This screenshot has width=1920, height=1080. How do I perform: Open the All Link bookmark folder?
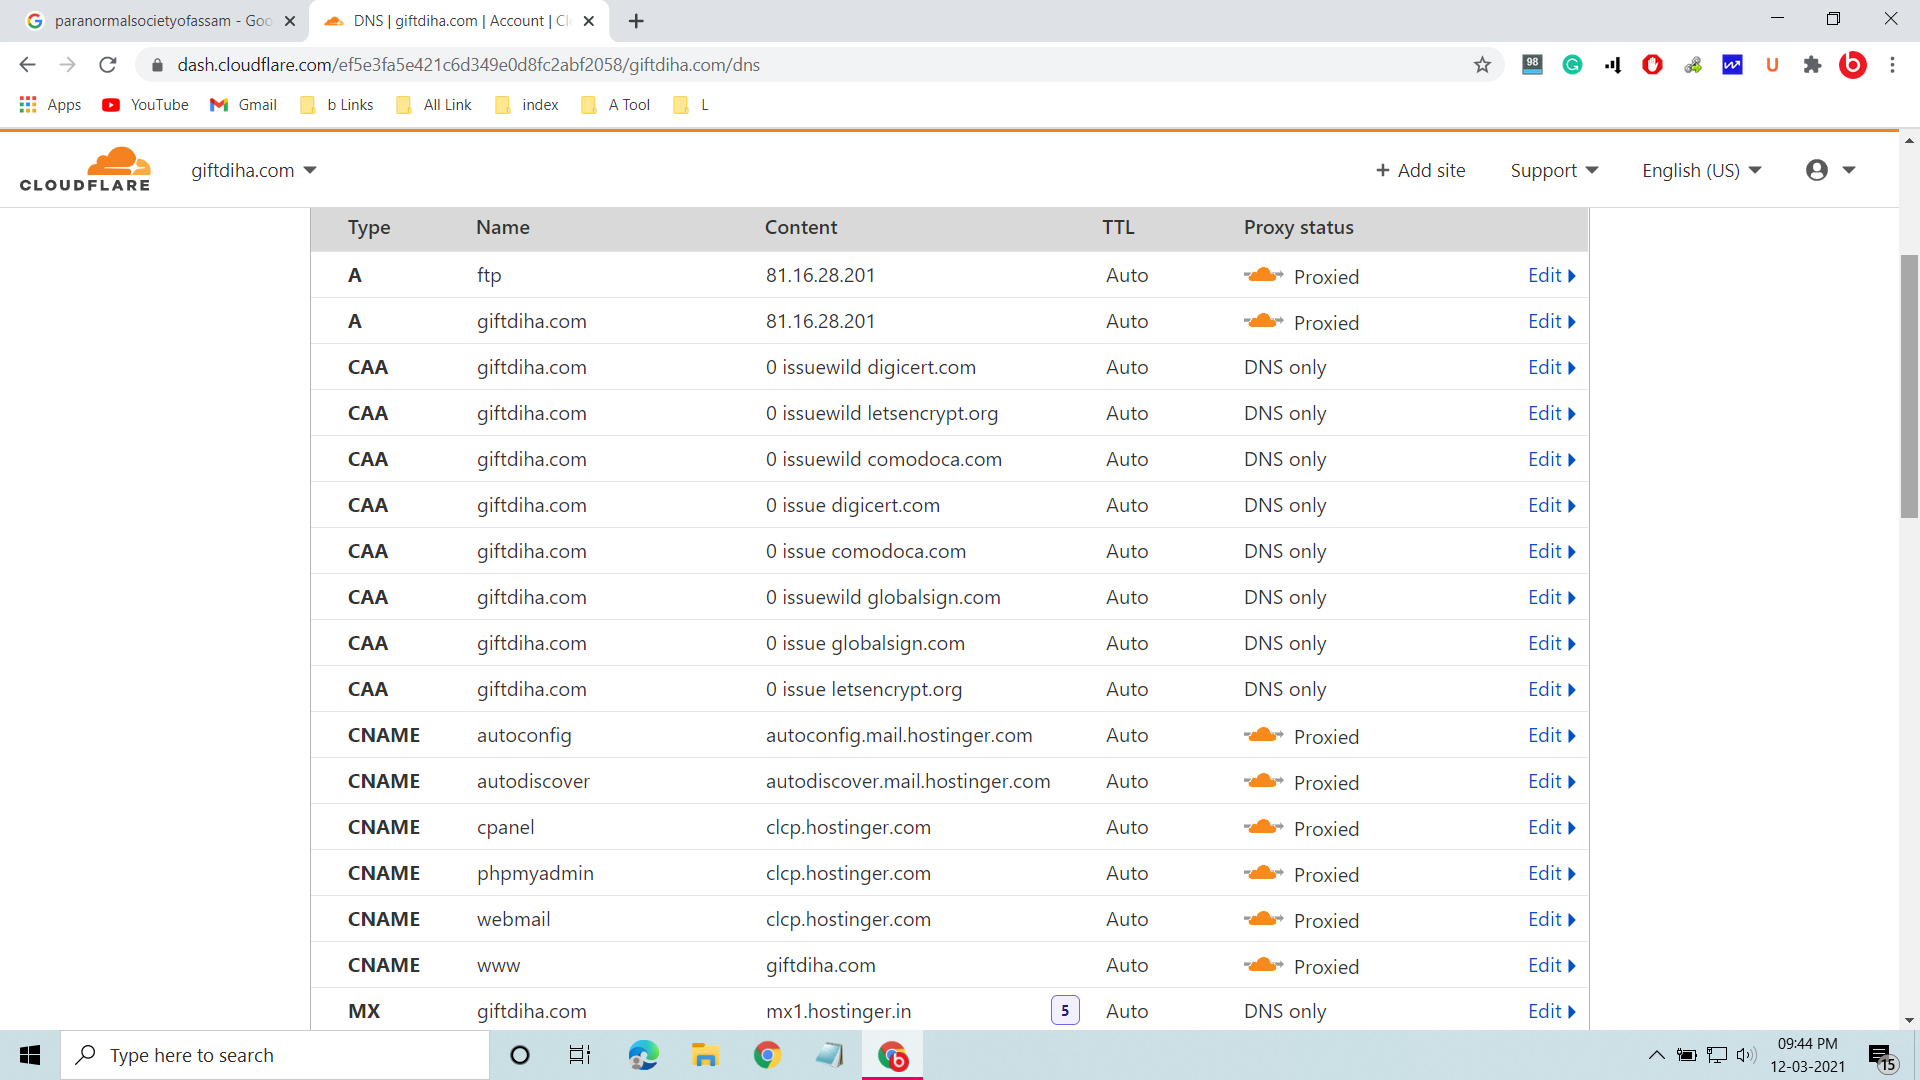(434, 105)
